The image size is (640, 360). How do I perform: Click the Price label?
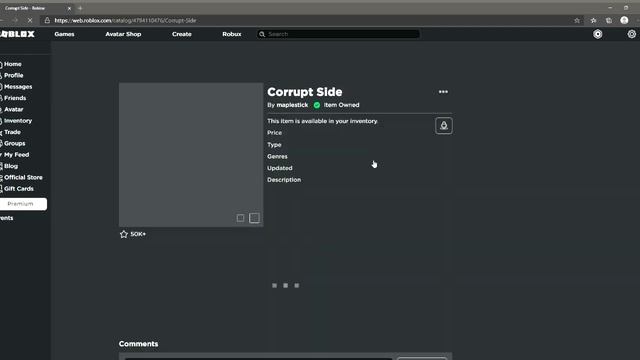coord(274,133)
